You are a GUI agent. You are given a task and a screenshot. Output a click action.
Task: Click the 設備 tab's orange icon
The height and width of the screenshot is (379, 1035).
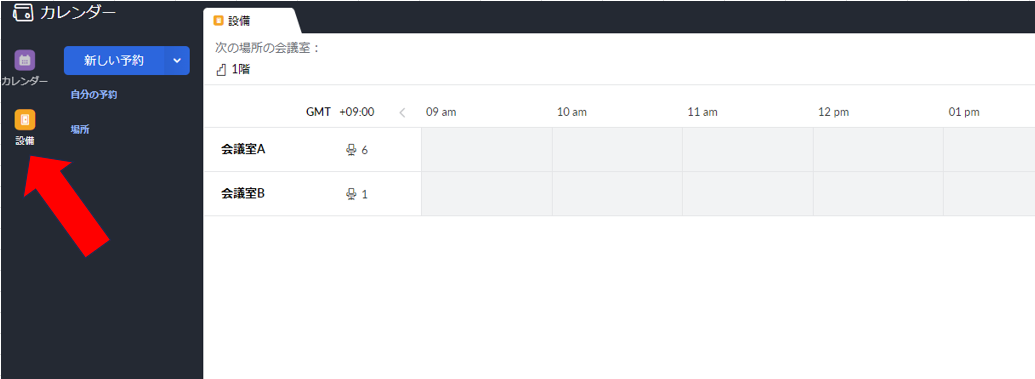click(218, 21)
